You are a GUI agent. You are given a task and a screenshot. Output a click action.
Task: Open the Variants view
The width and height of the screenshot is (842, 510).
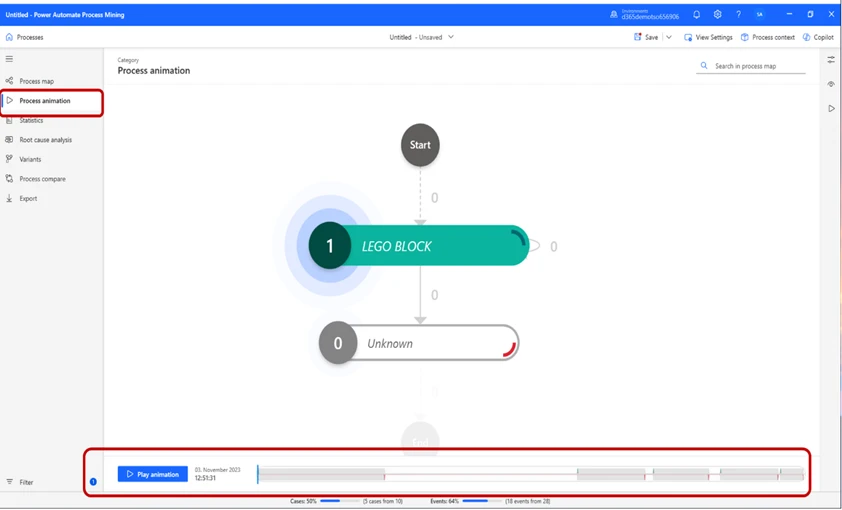click(x=30, y=159)
